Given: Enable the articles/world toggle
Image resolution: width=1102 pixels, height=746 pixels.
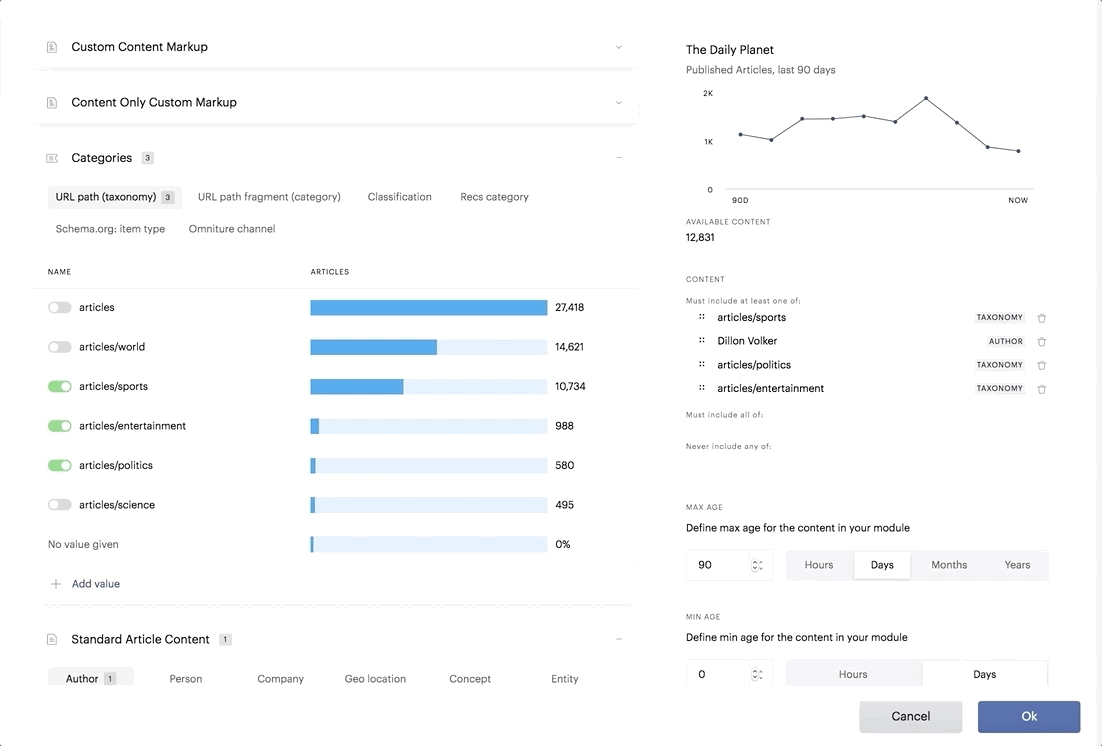Looking at the screenshot, I should point(60,347).
